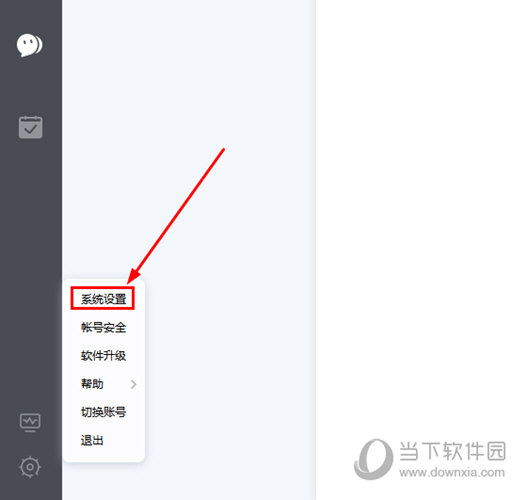Click the monitor activity icon in sidebar
Image resolution: width=528 pixels, height=500 pixels.
pyautogui.click(x=30, y=422)
